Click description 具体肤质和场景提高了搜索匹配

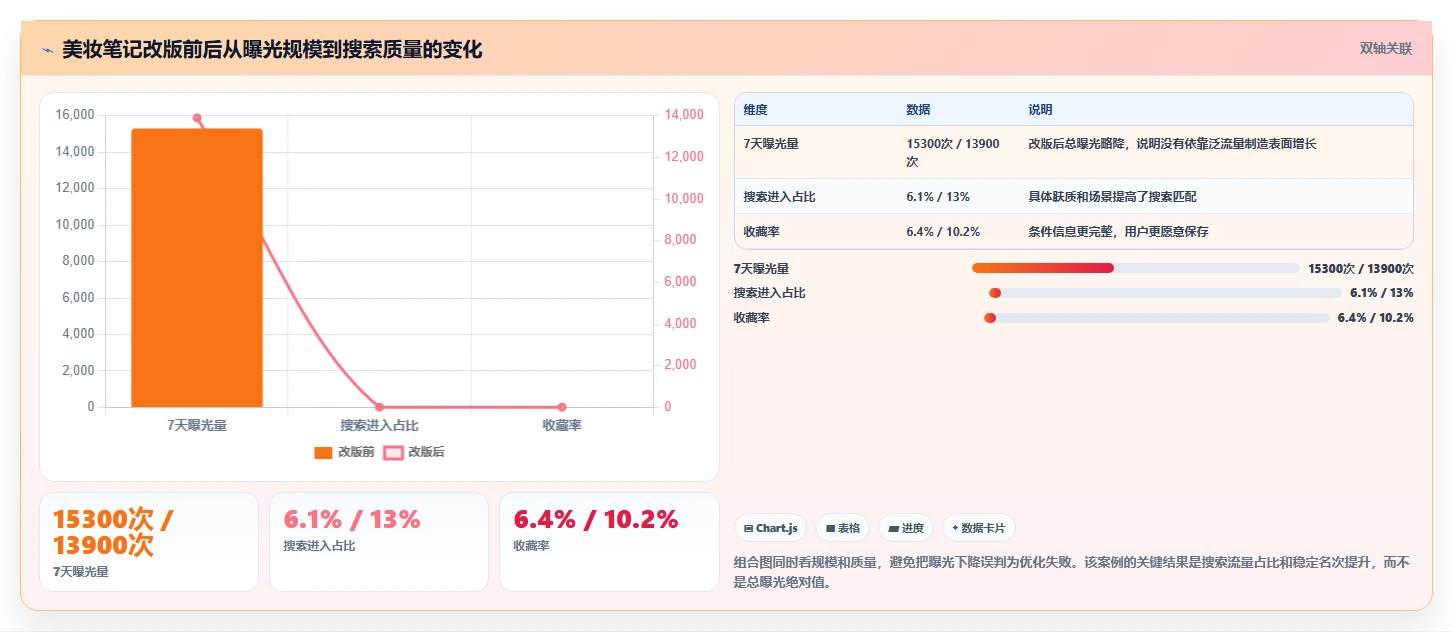[x=1112, y=197]
